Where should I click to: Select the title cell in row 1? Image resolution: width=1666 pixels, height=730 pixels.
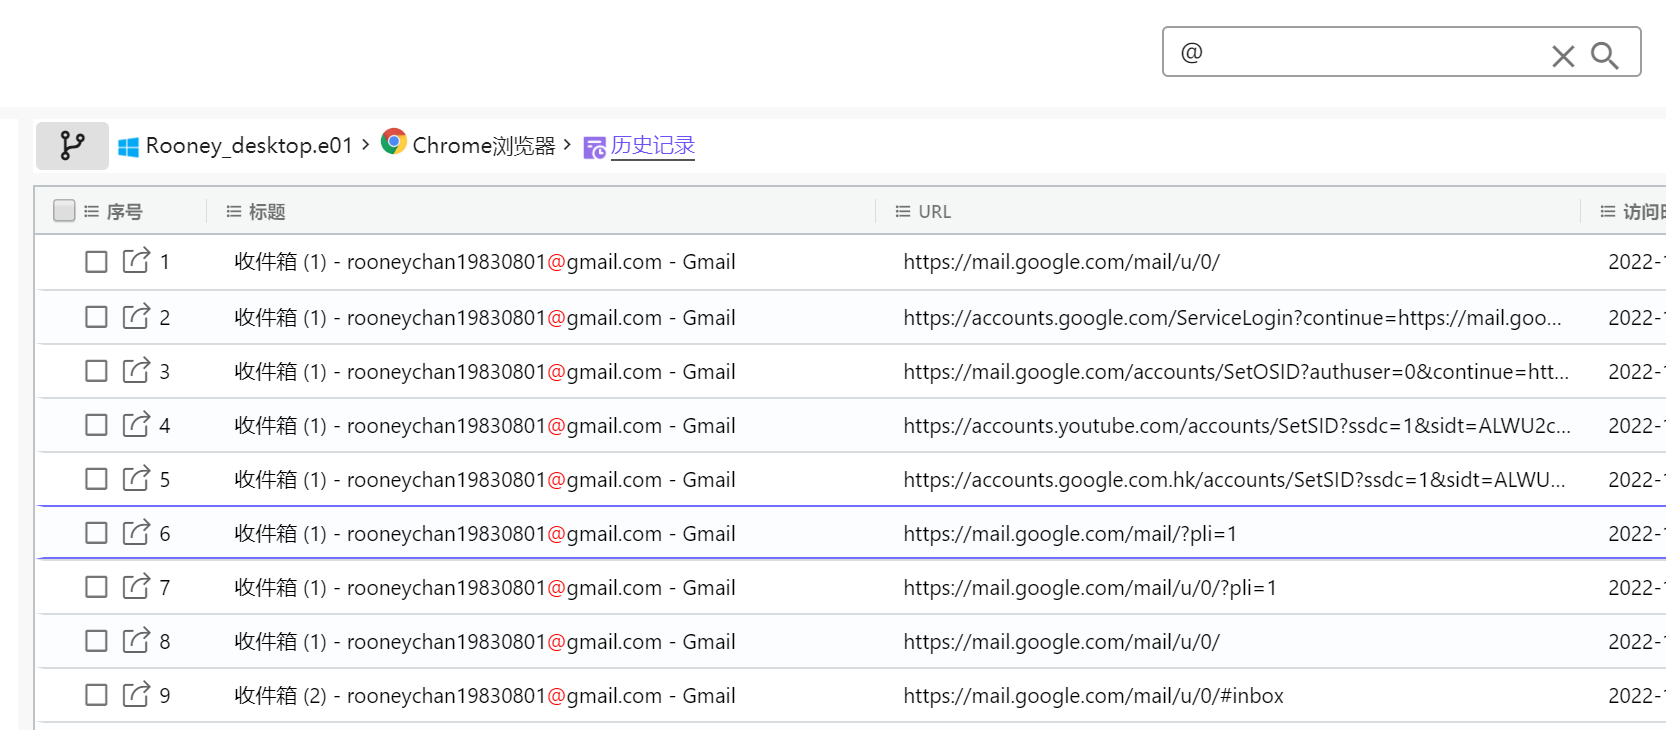tap(485, 262)
